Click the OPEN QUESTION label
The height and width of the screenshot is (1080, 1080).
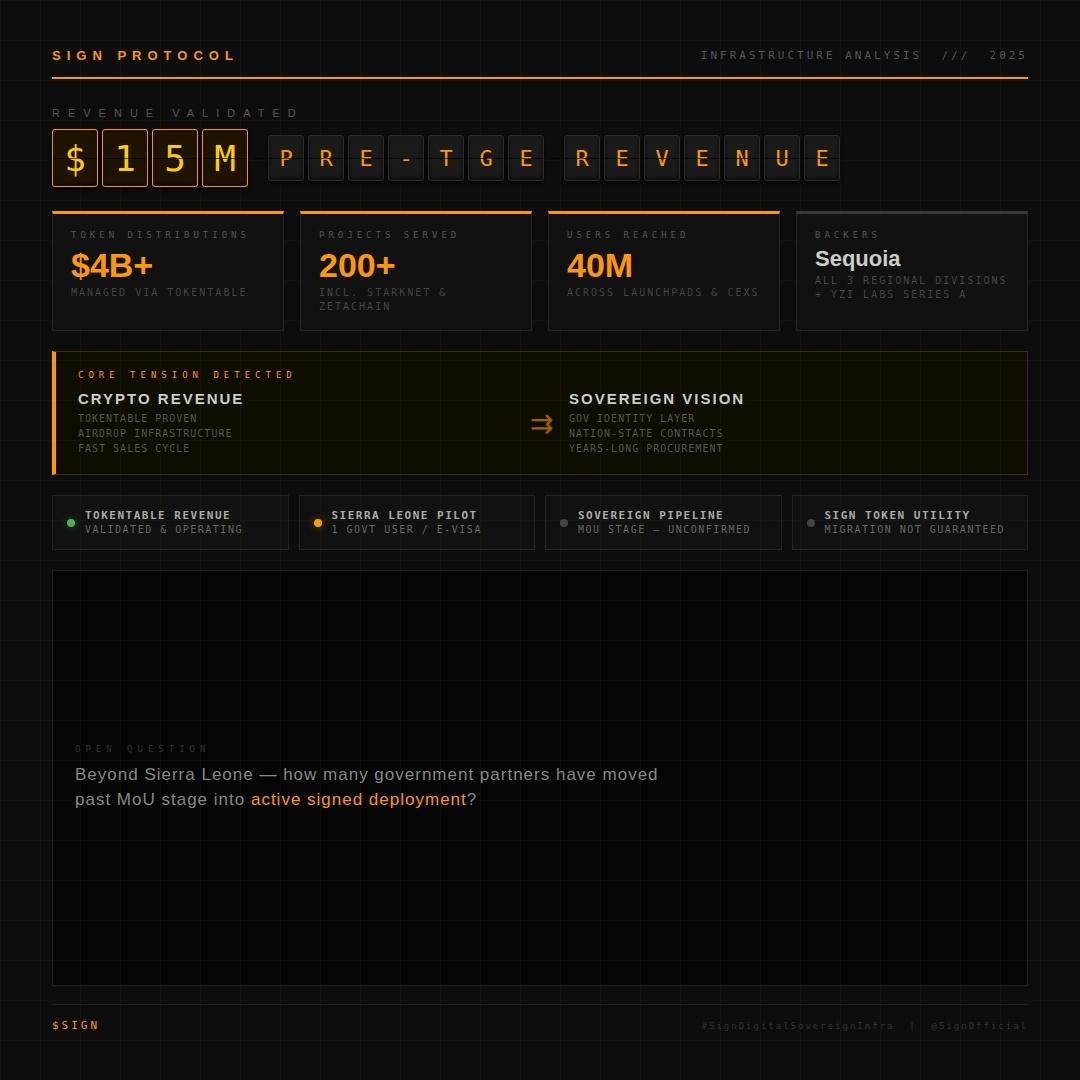click(141, 749)
